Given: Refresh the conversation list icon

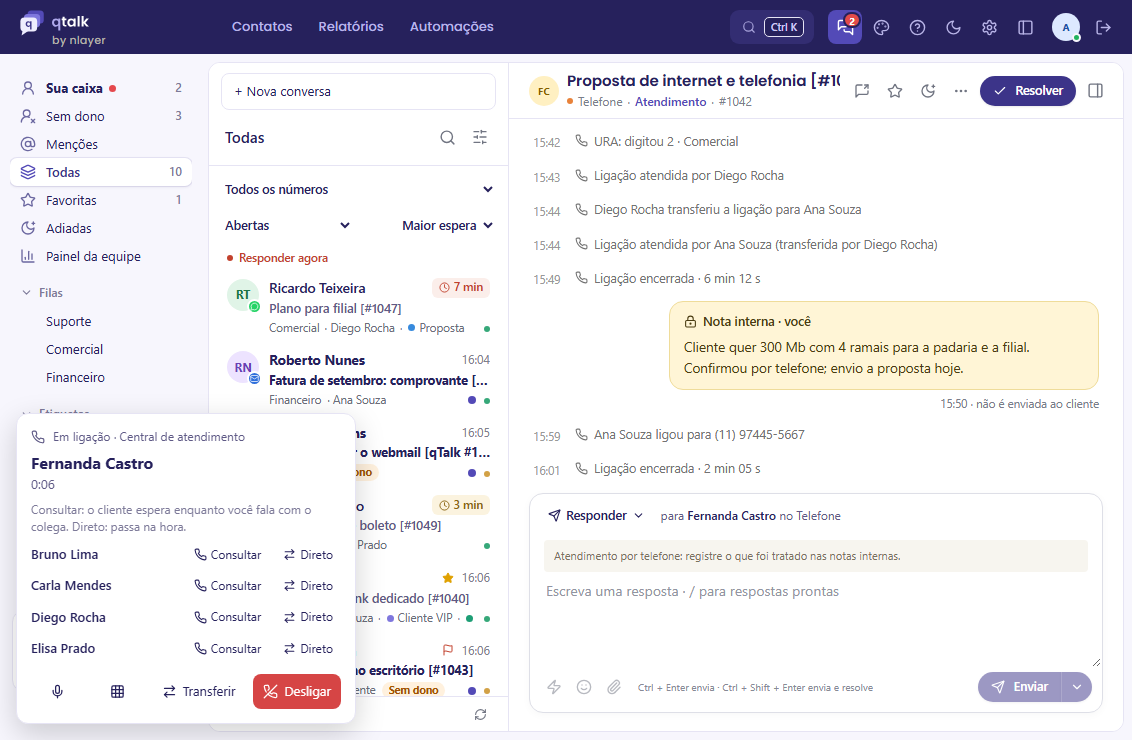Looking at the screenshot, I should 480,714.
